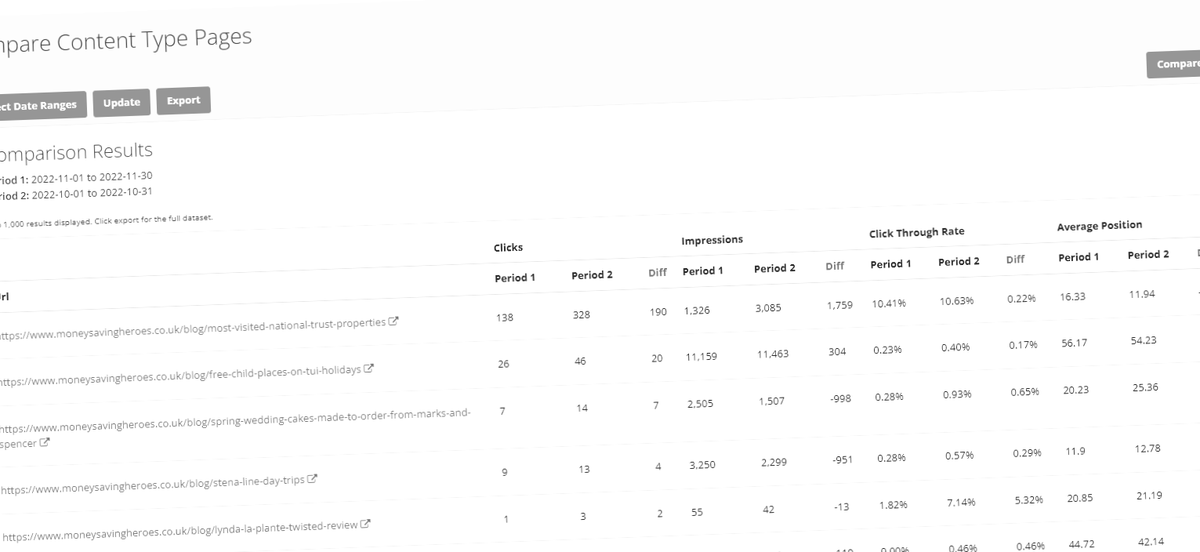The width and height of the screenshot is (1200, 552).
Task: Select the Comparison Results heading
Action: click(74, 153)
